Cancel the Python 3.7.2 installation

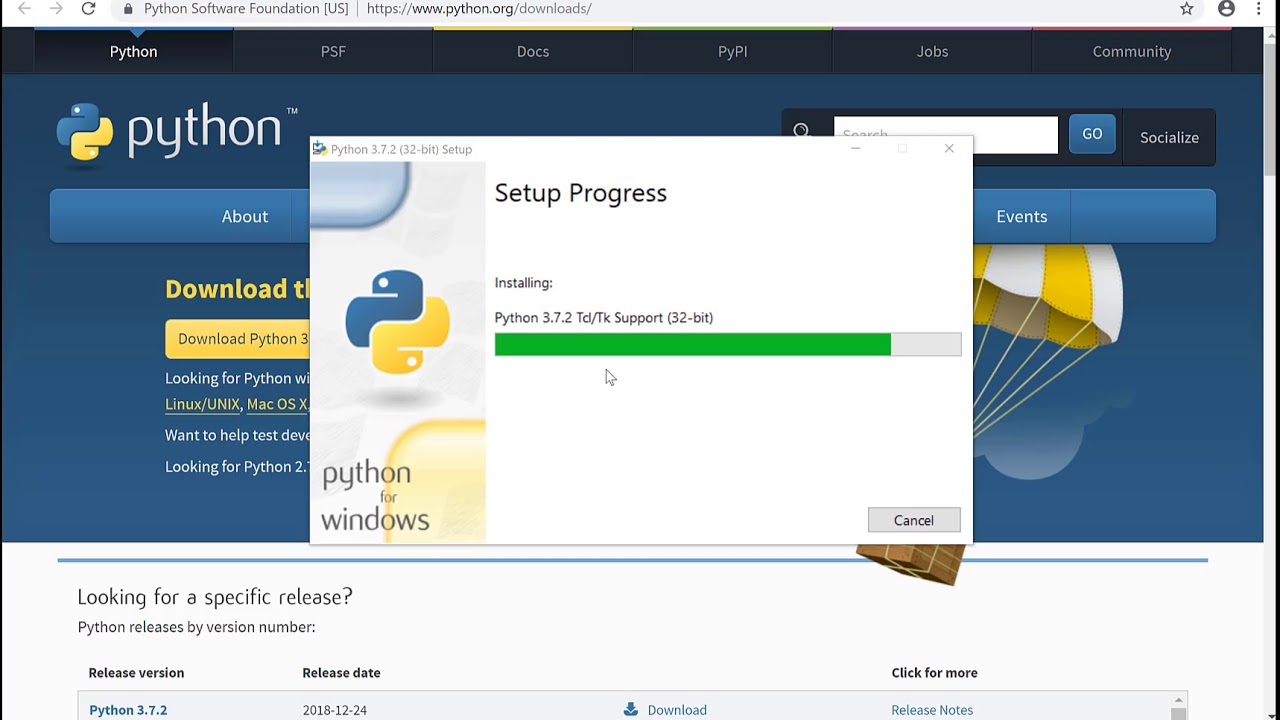[914, 520]
